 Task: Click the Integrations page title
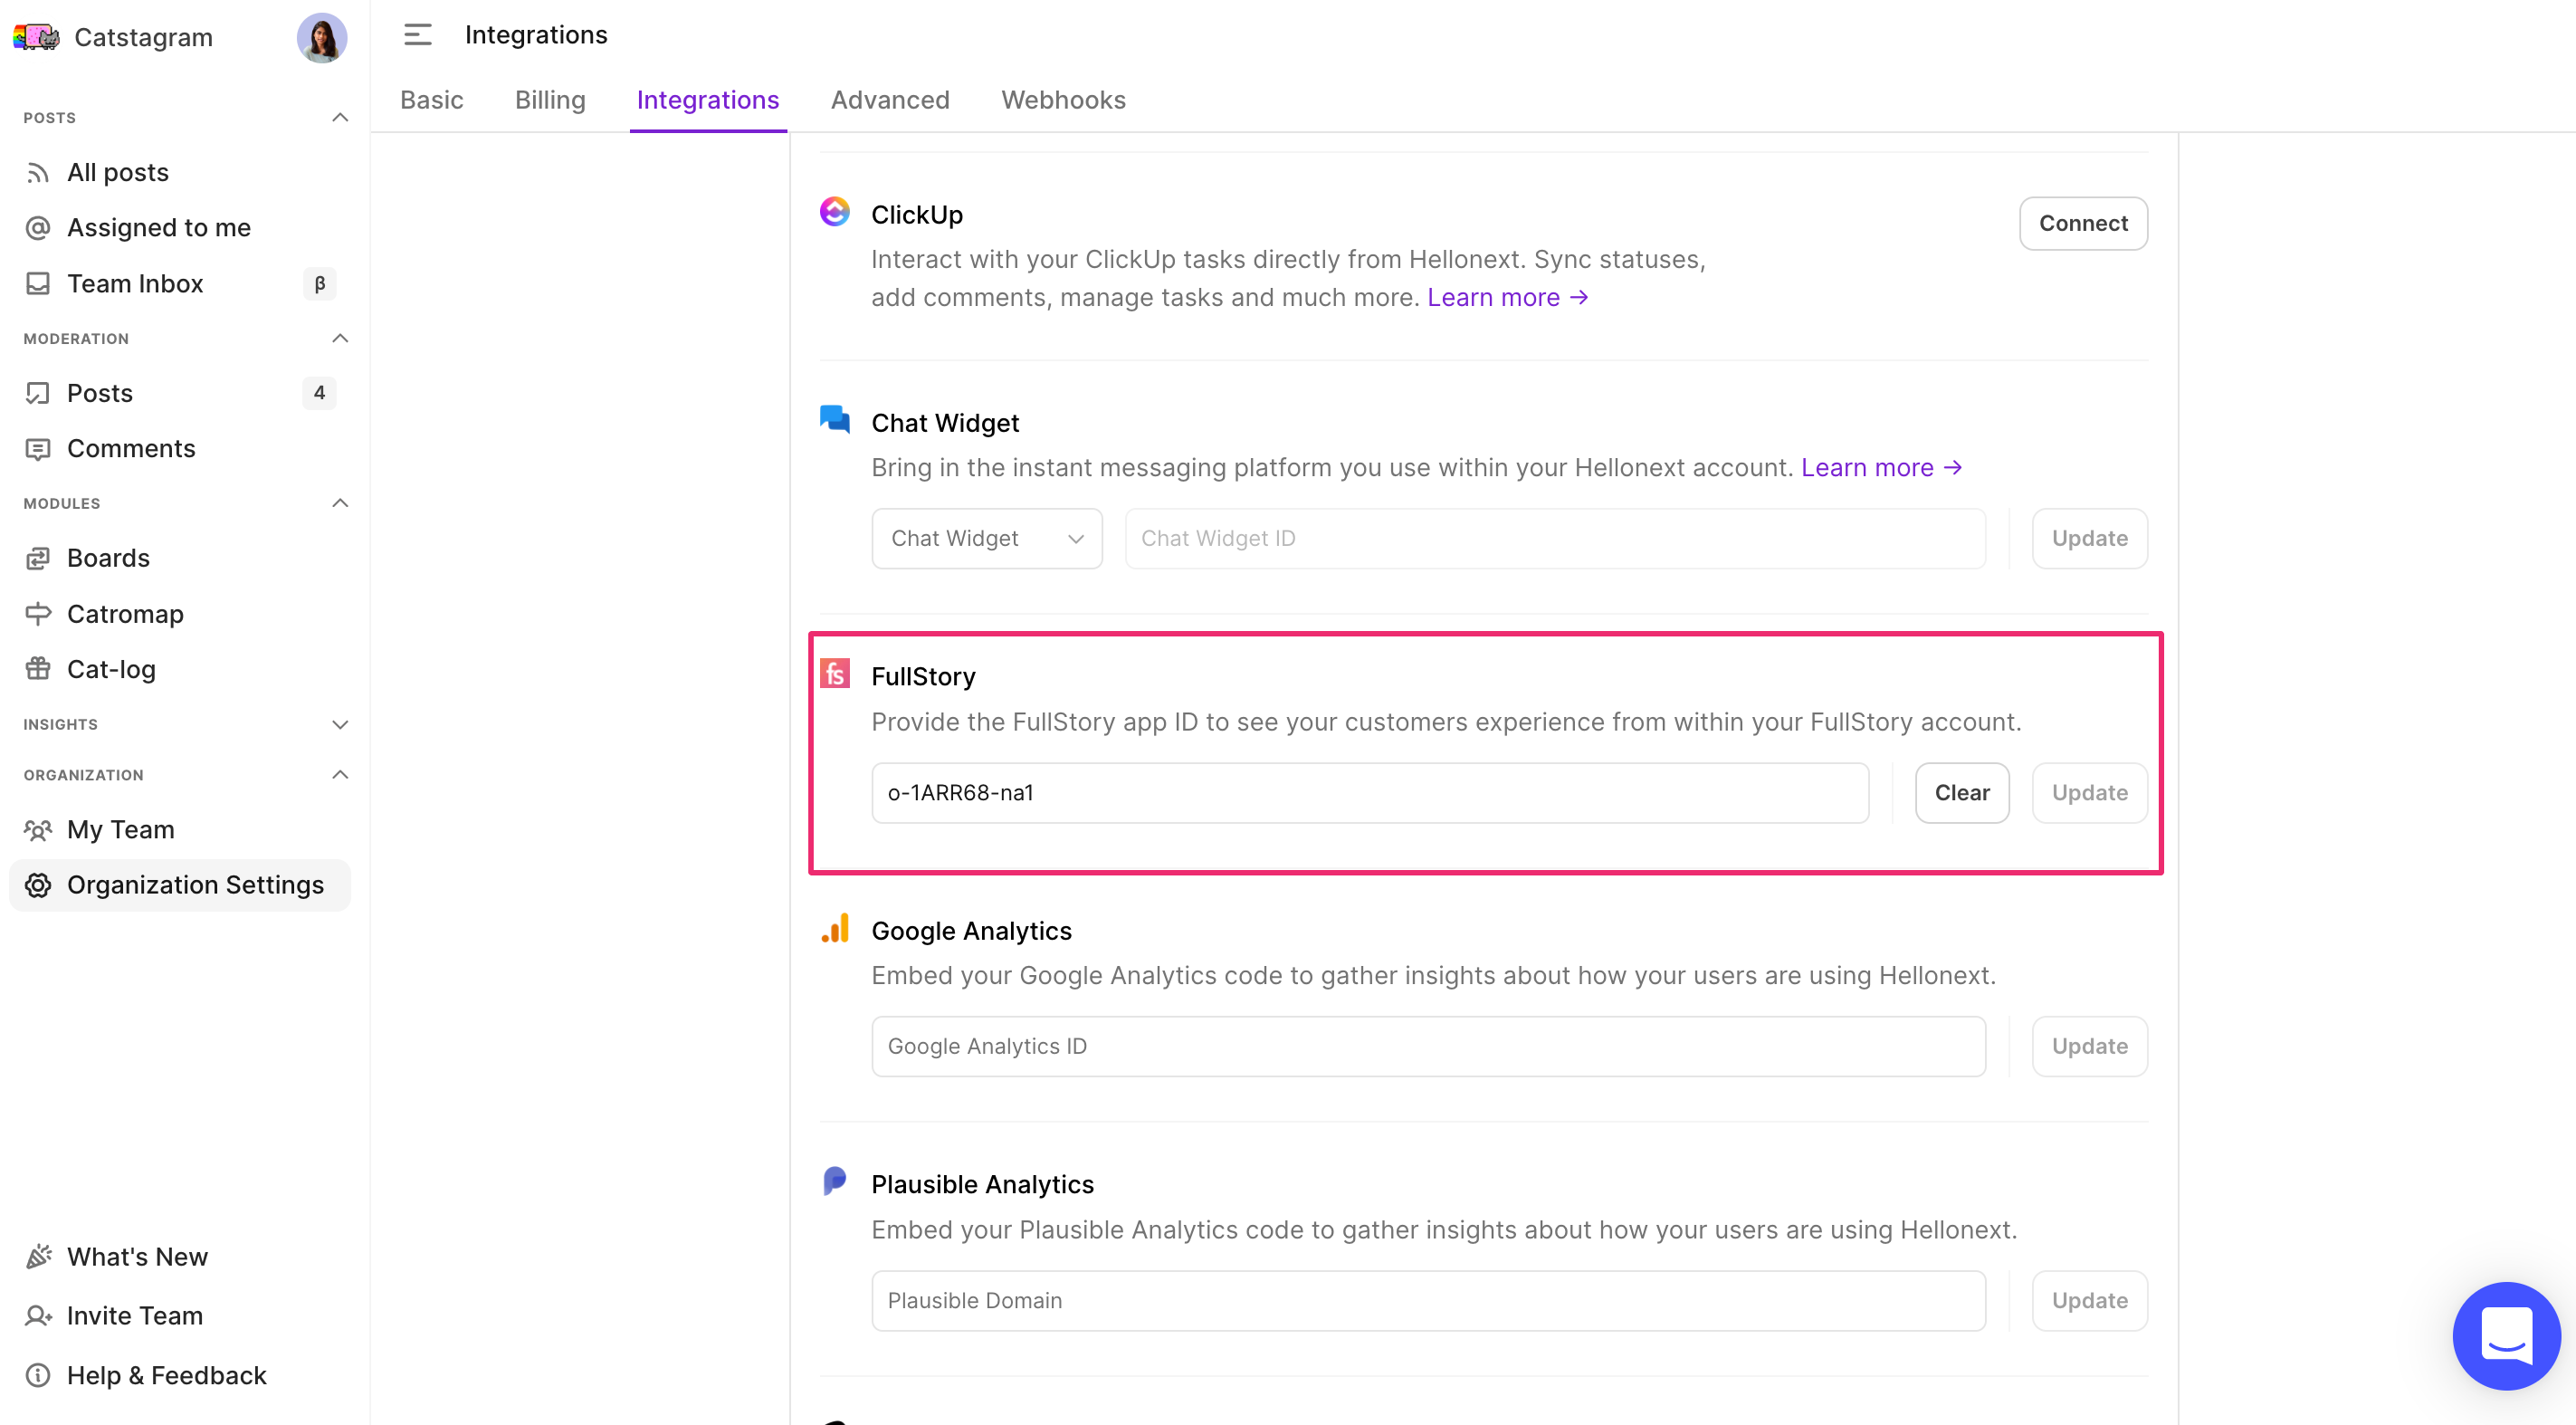coord(536,35)
